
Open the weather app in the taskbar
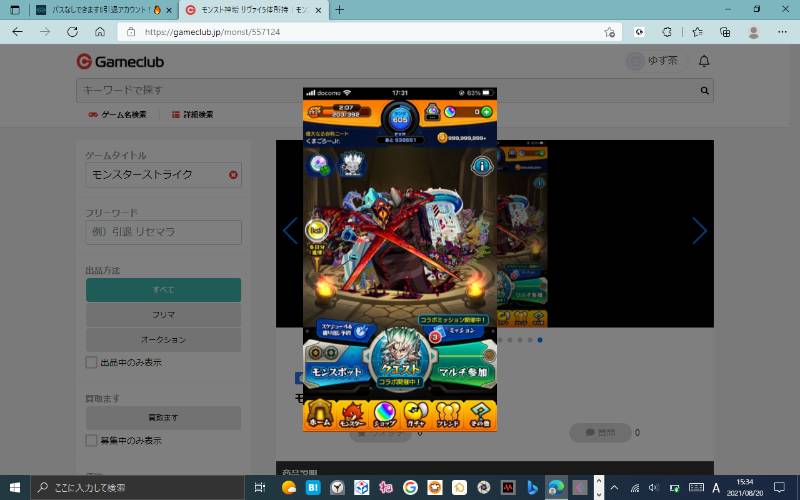289,488
